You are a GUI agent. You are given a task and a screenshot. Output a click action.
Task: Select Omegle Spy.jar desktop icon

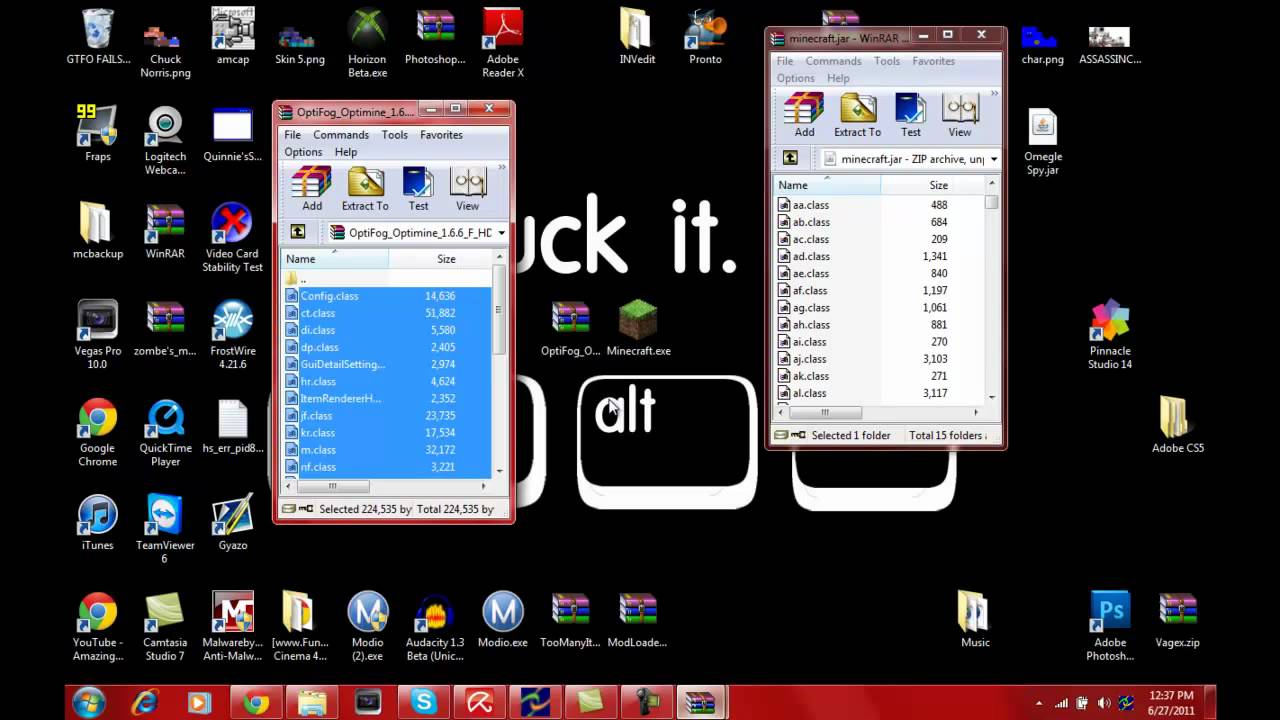point(1043,142)
